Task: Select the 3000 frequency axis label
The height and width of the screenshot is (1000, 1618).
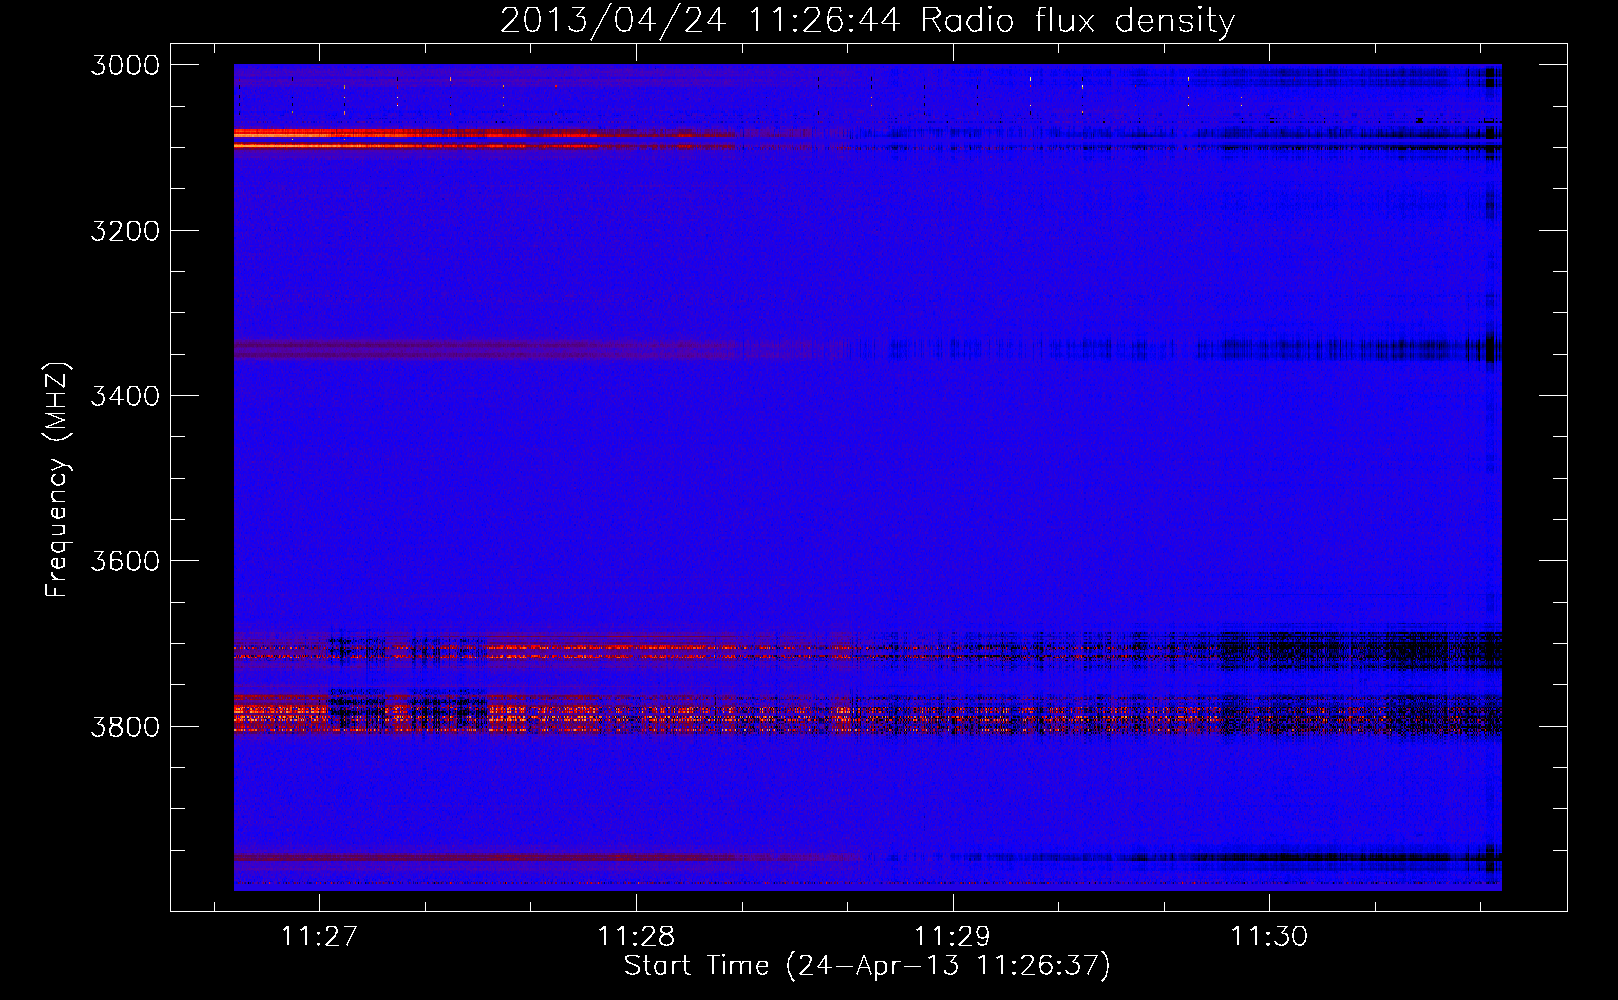Action: pyautogui.click(x=125, y=65)
